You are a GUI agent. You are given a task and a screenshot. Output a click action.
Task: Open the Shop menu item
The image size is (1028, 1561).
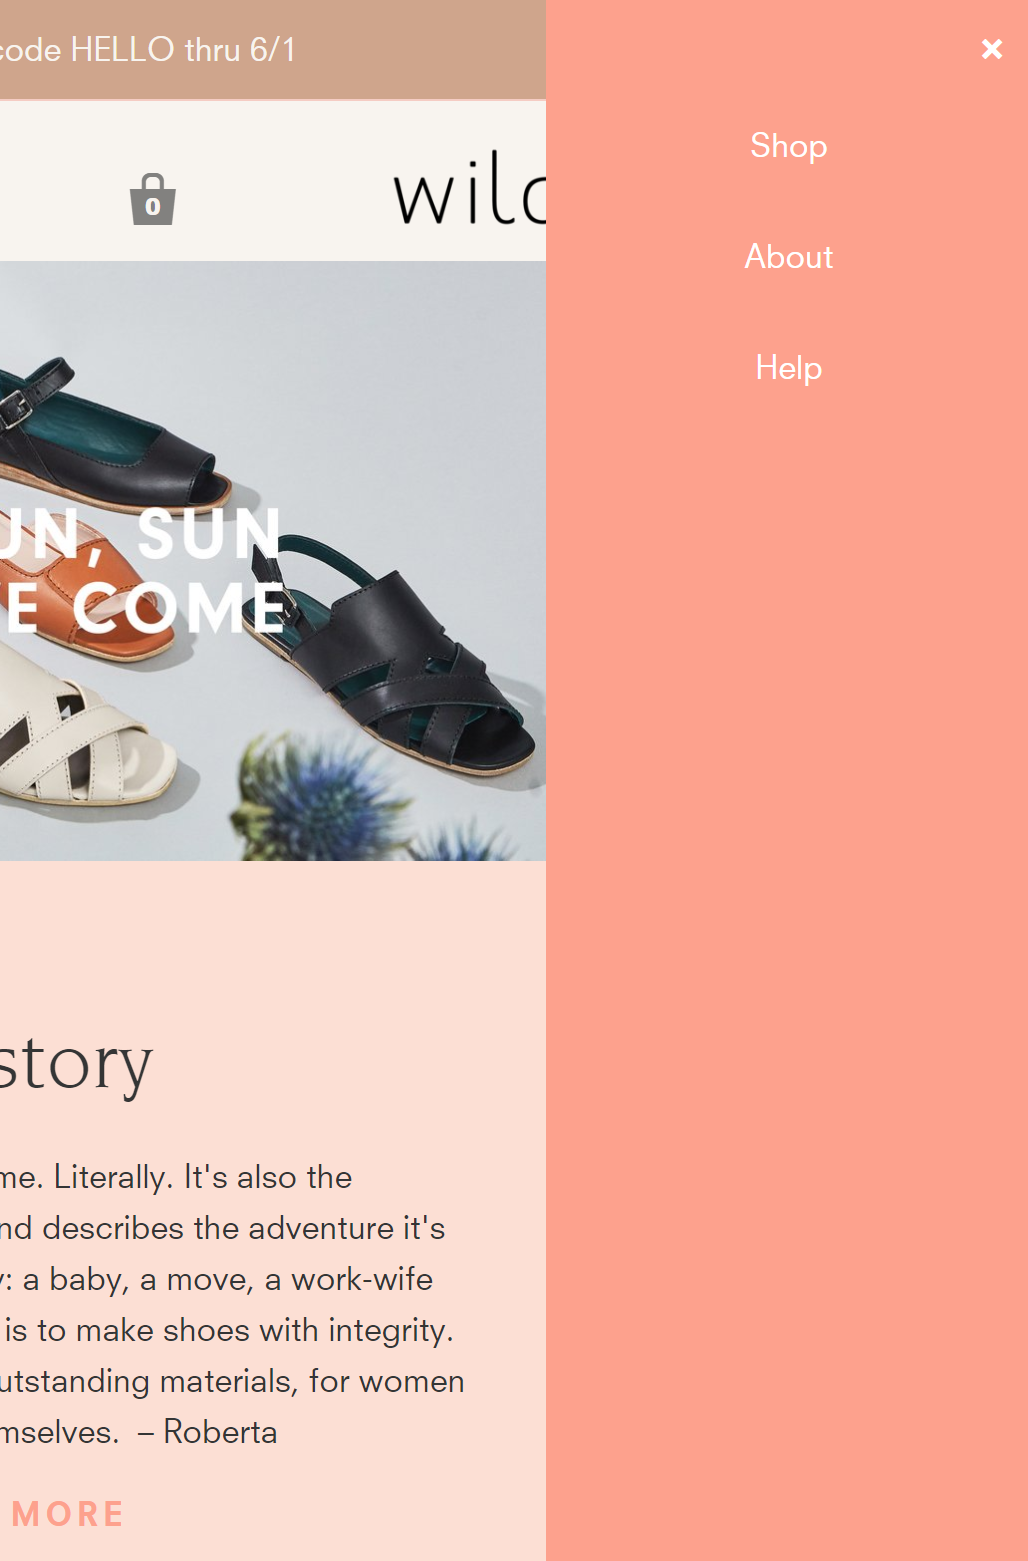point(788,146)
